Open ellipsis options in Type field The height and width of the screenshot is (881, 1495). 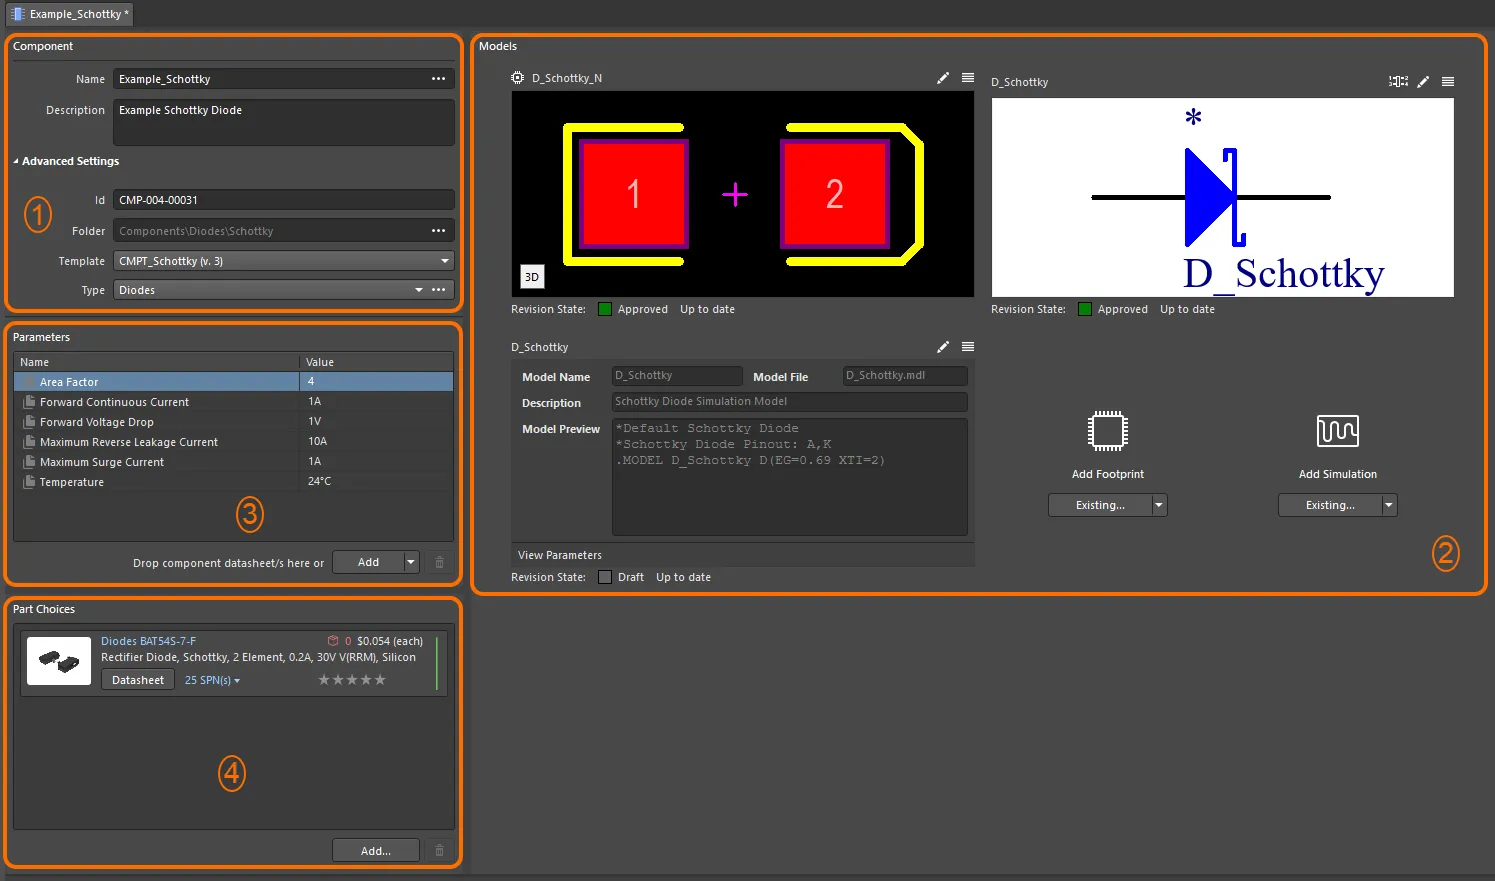click(x=438, y=290)
